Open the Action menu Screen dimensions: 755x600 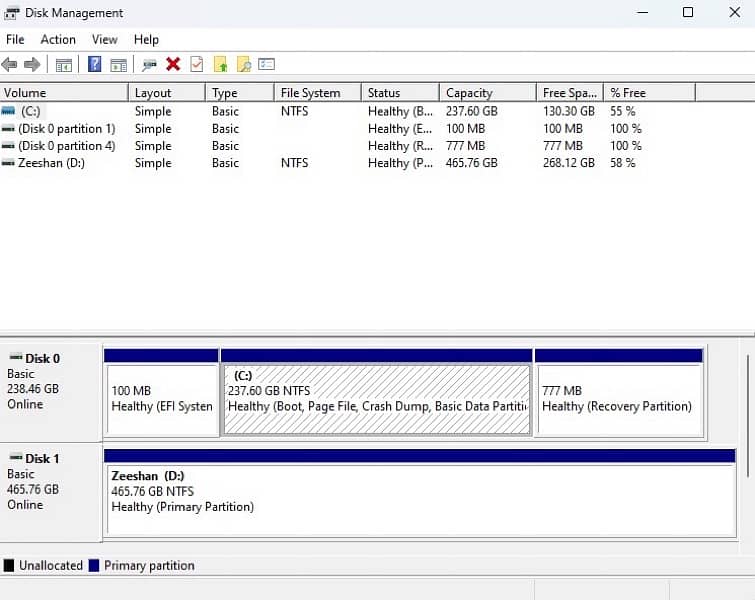(x=58, y=39)
